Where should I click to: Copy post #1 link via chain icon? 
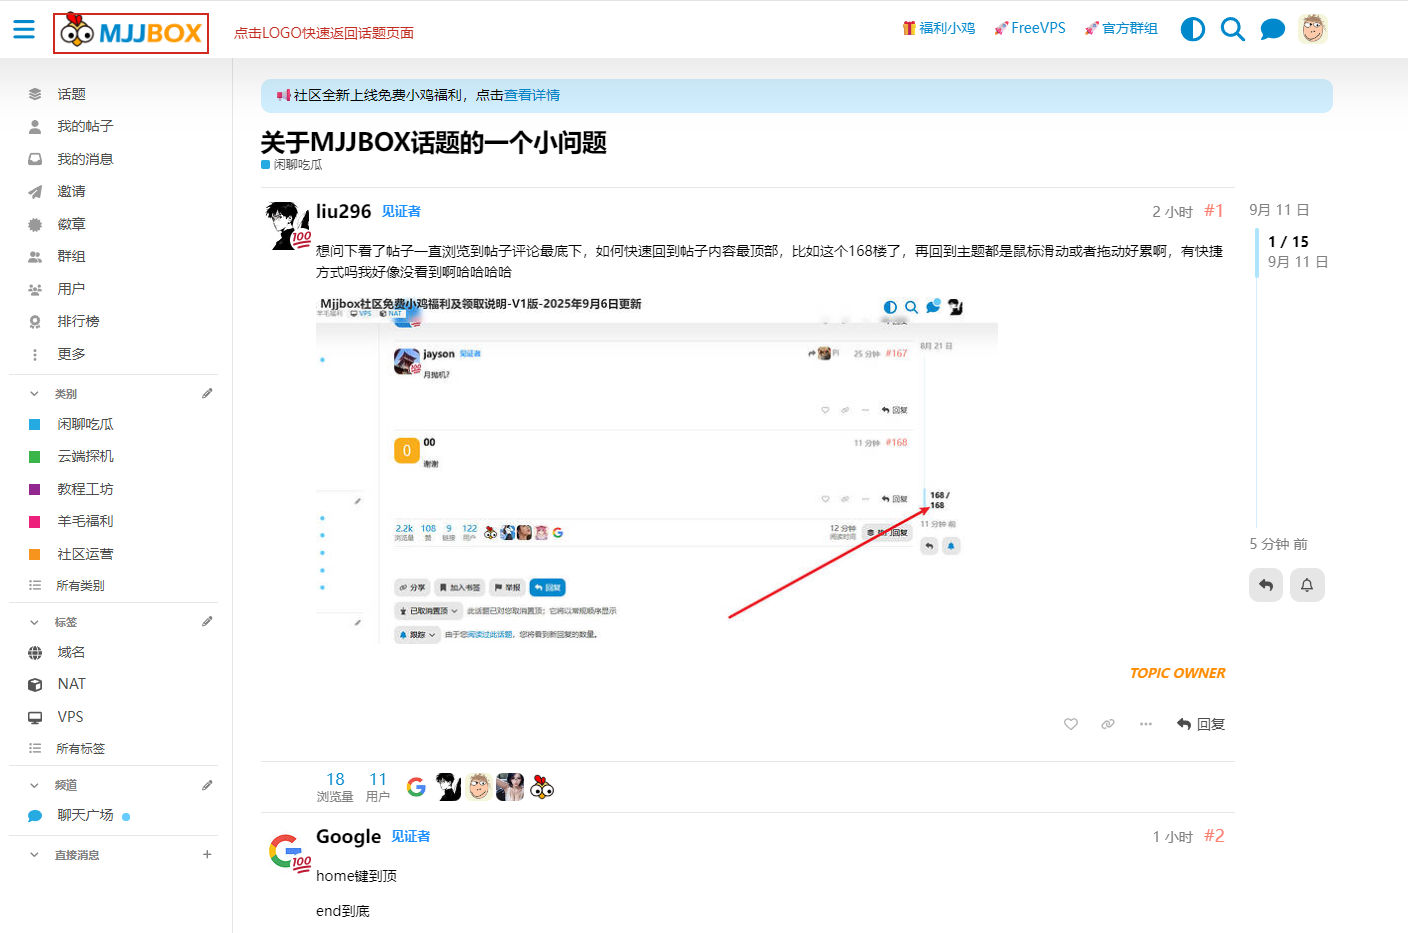click(1108, 724)
